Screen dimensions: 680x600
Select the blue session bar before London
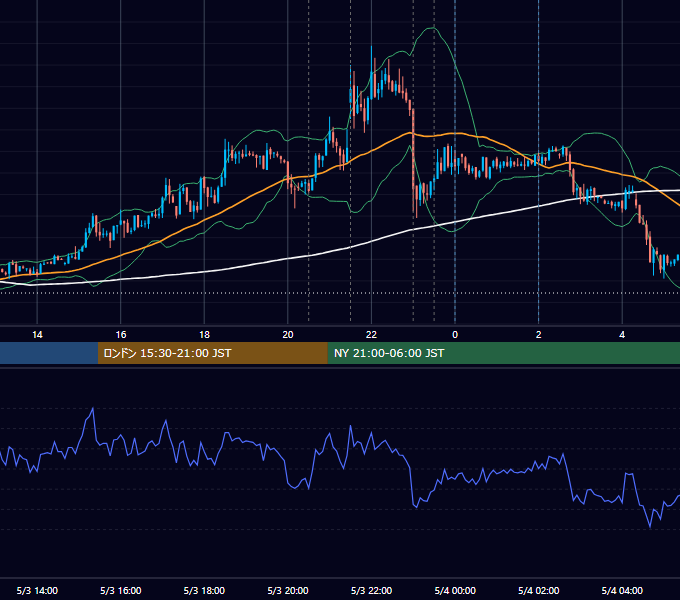click(x=49, y=353)
